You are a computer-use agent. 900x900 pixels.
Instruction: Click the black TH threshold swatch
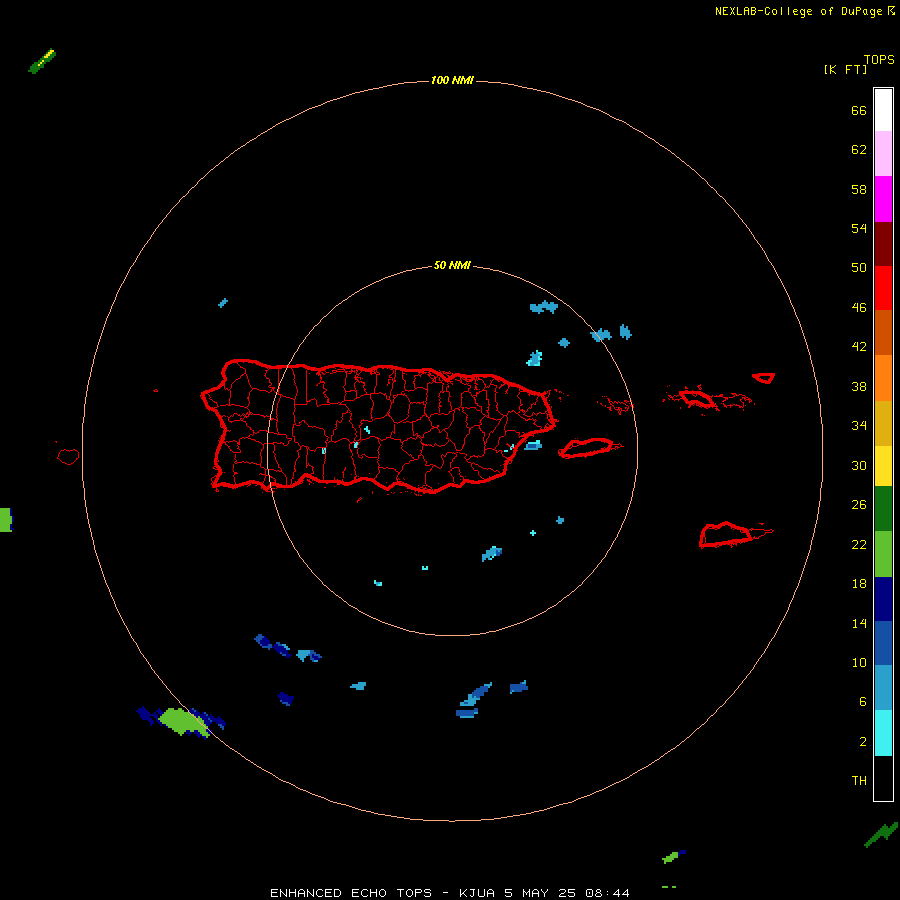pos(883,778)
